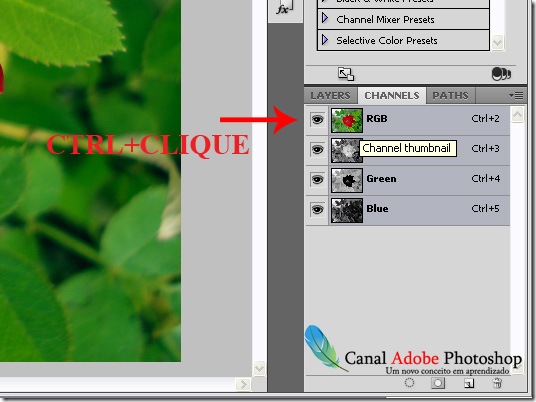
Task: Toggle visibility of the Ctrl+3 channel
Action: point(317,150)
